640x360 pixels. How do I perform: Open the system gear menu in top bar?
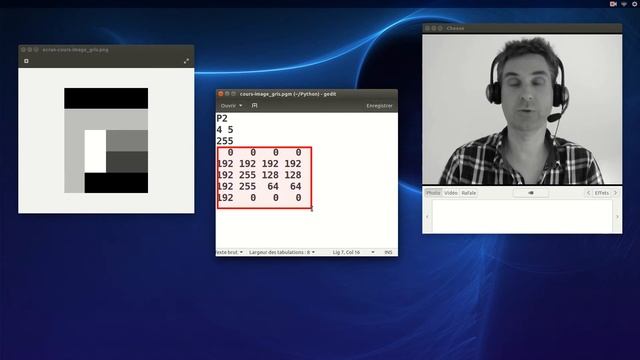point(635,4)
